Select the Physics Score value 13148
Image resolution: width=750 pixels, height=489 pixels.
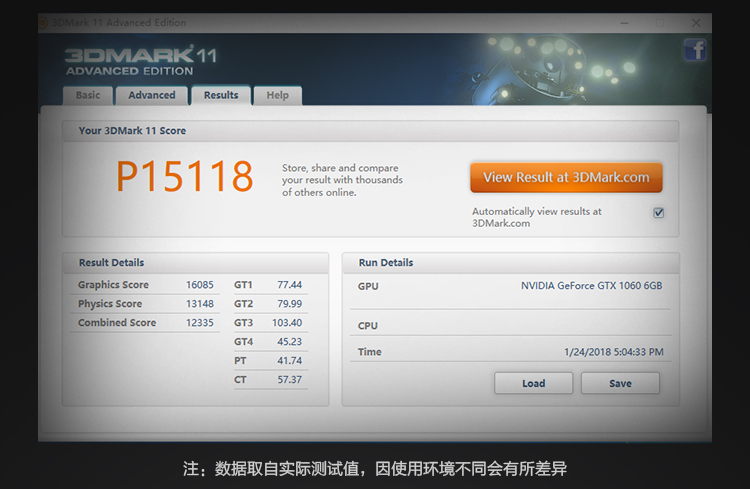click(x=199, y=304)
